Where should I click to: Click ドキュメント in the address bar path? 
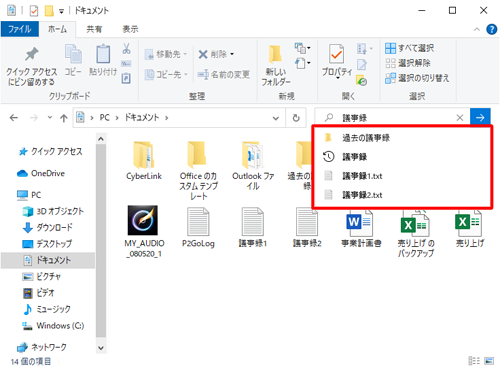(x=142, y=117)
